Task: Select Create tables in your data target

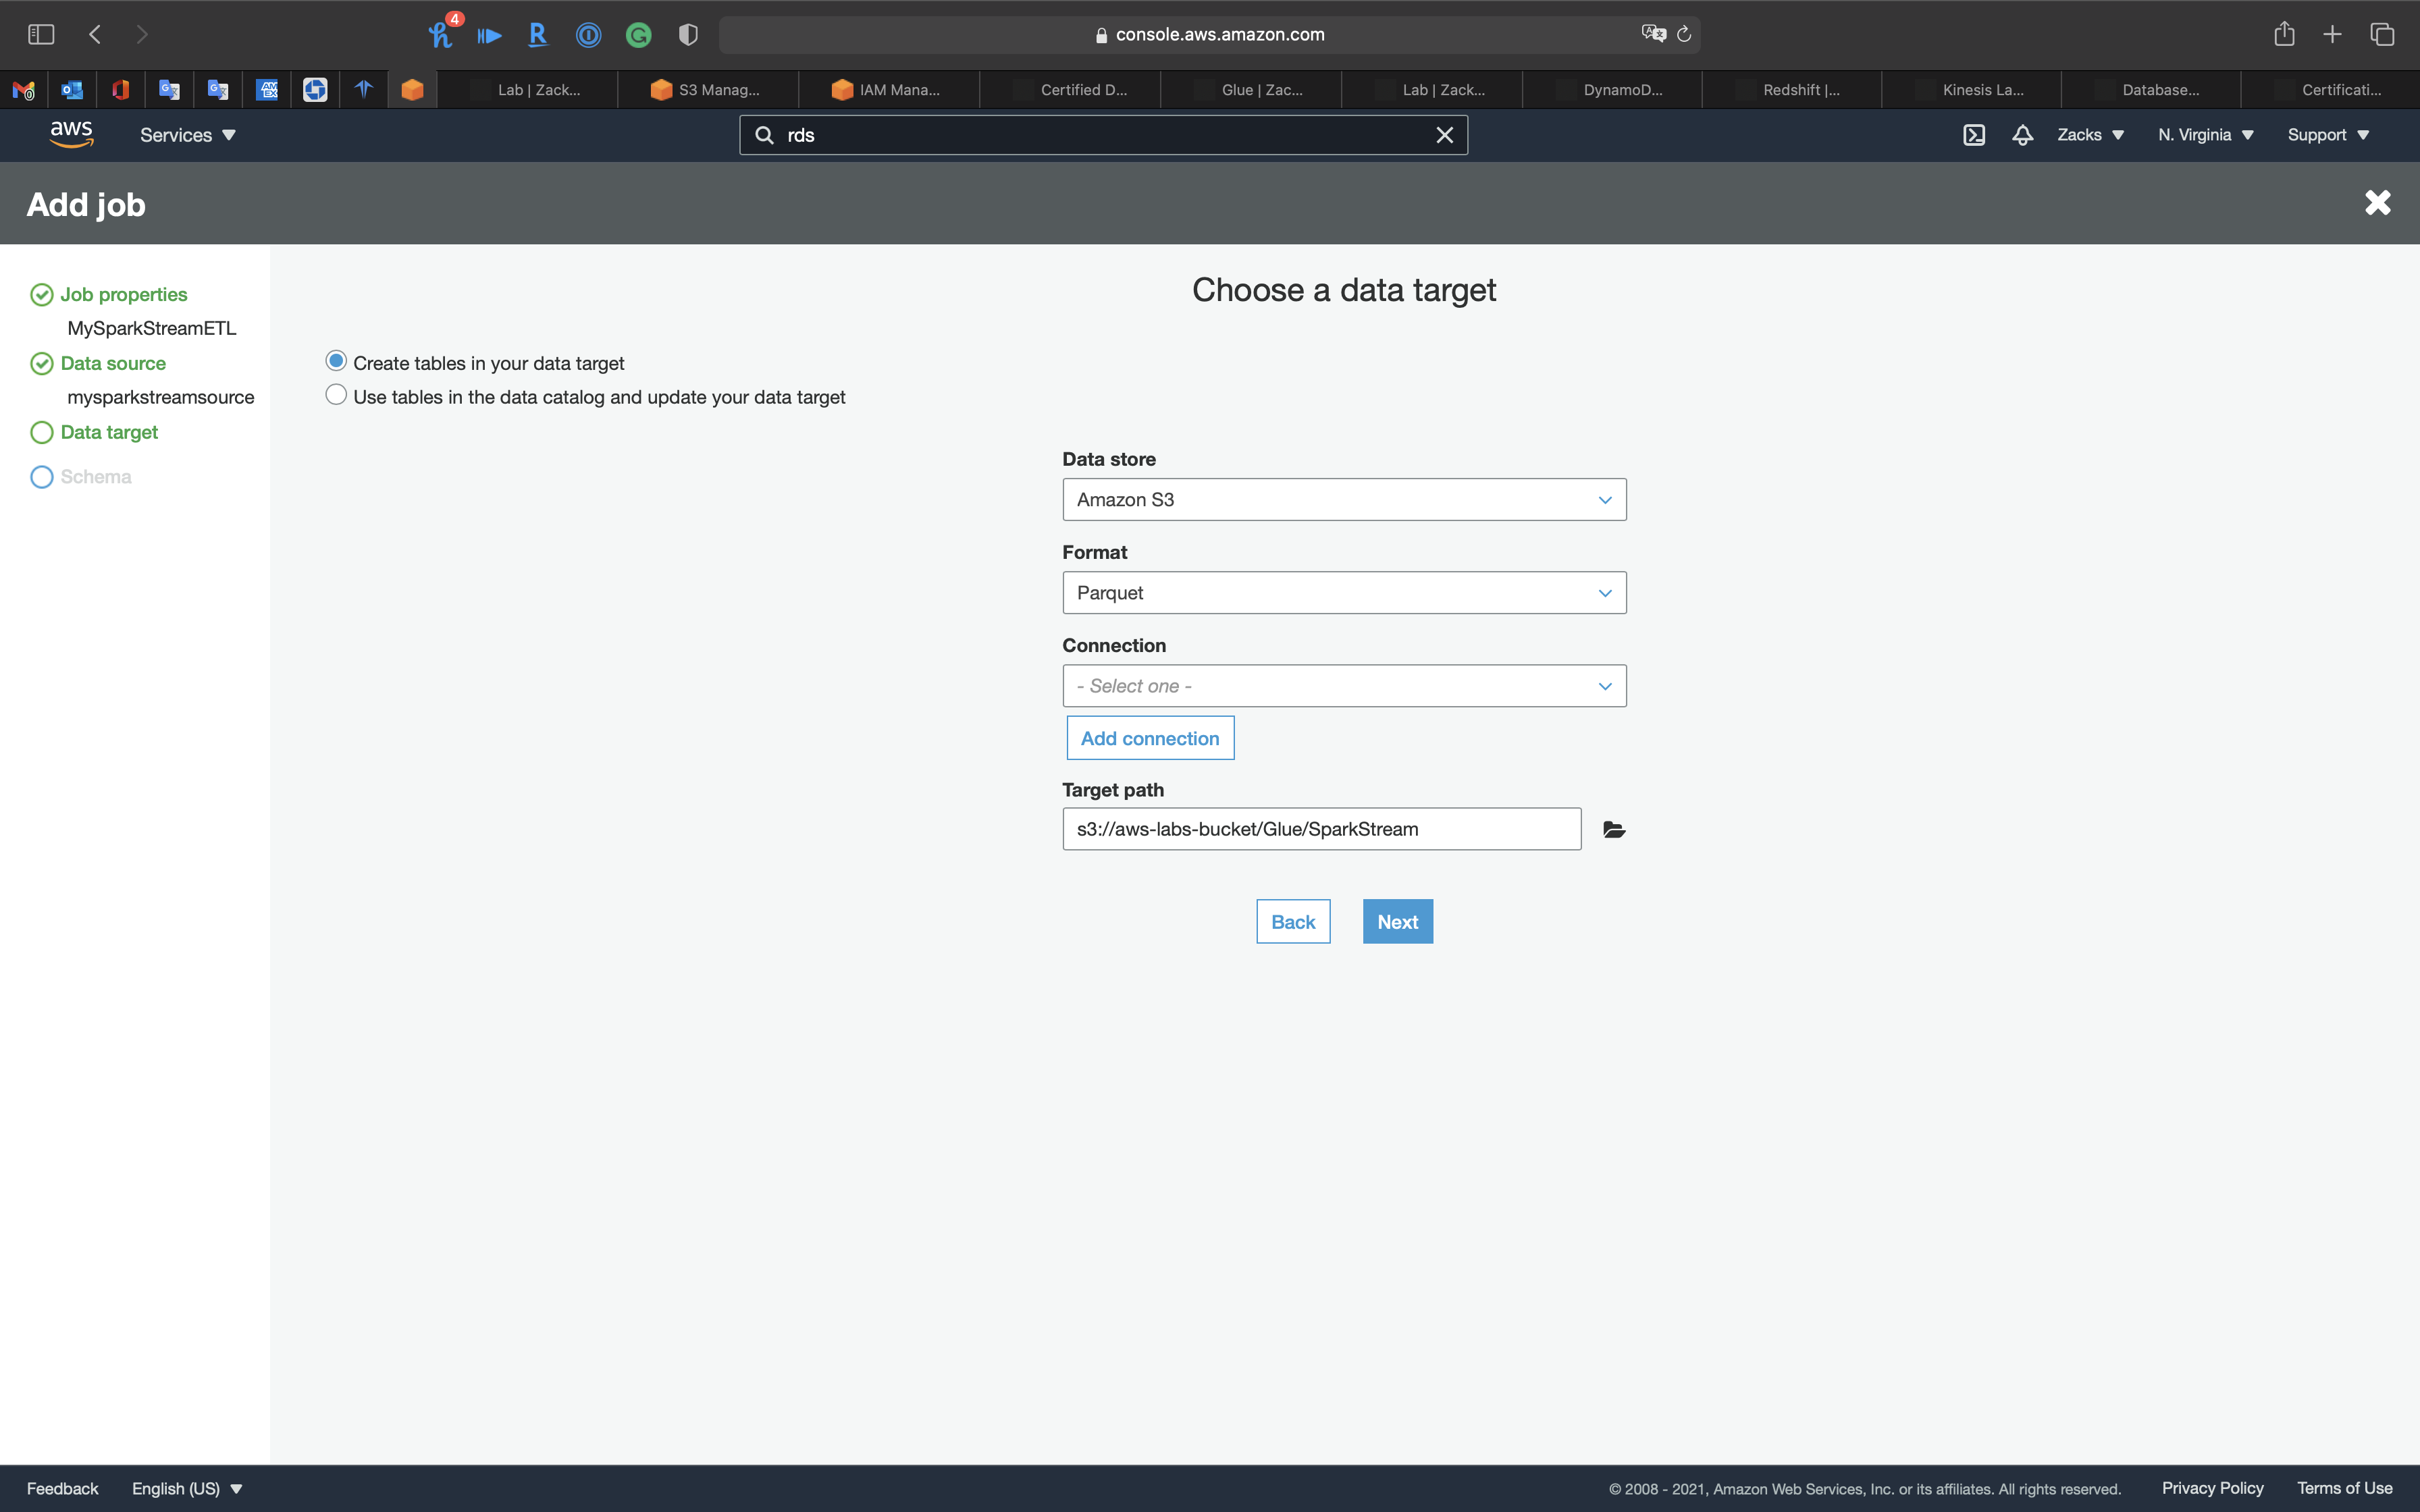Action: tap(336, 361)
